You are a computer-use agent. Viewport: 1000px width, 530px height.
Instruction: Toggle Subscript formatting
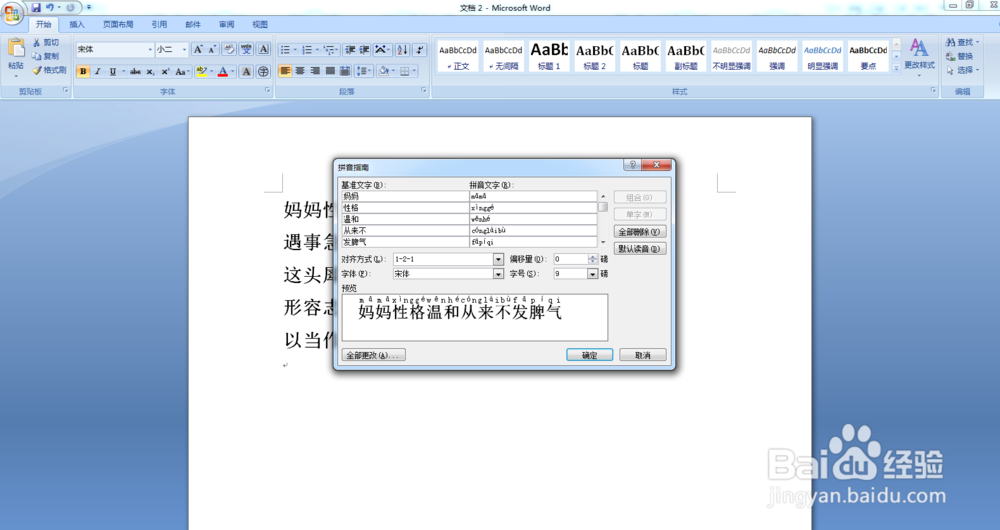click(150, 71)
